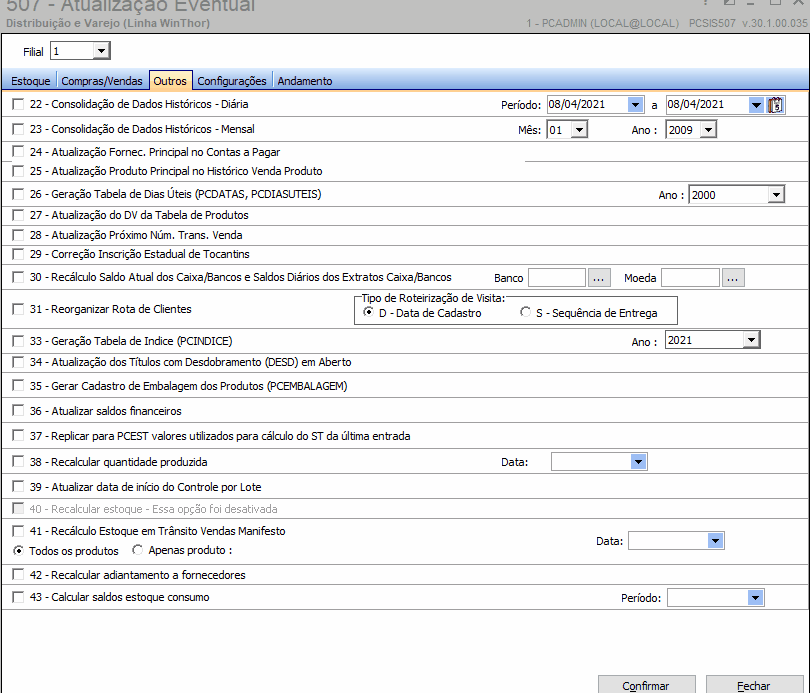The height and width of the screenshot is (693, 810).
Task: Select Apenas produto radio option
Action: [137, 550]
